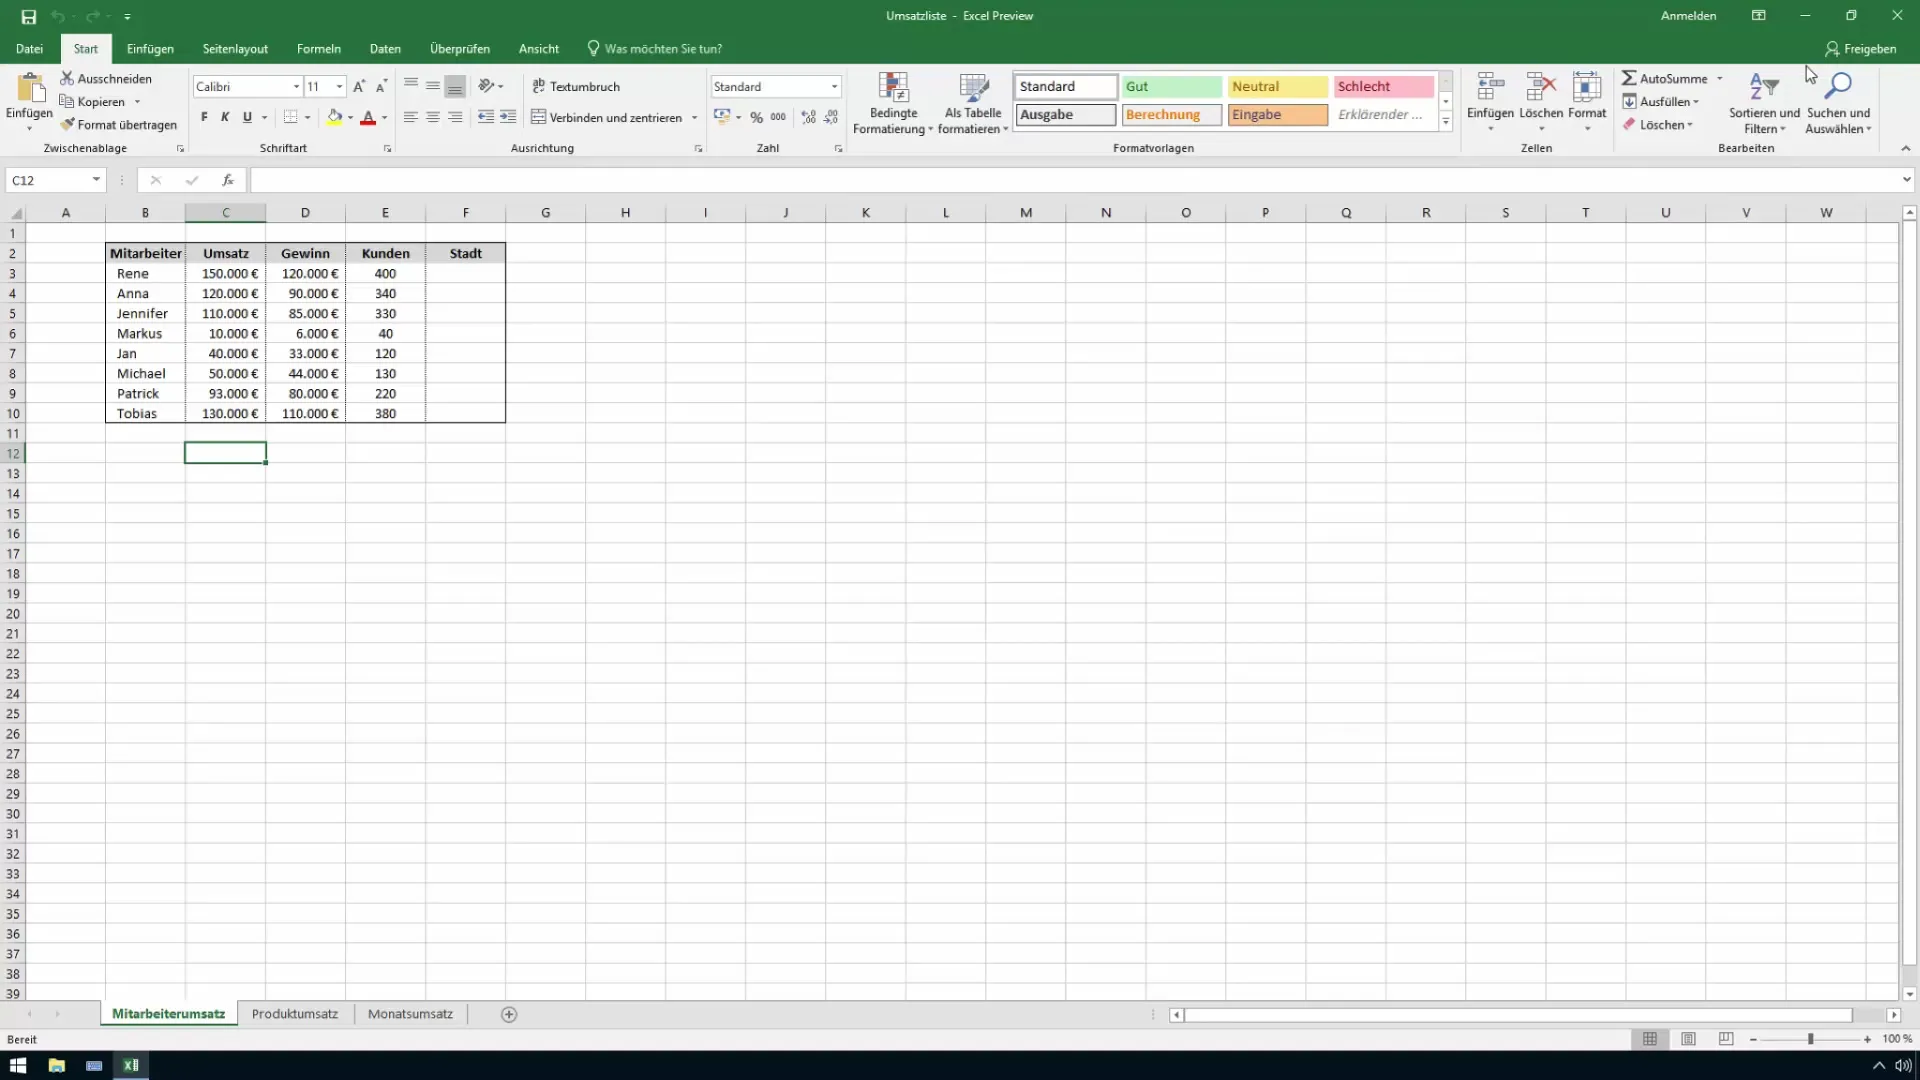Screen dimensions: 1920x1080
Task: Add a new sheet with the plus icon
Action: point(509,1014)
